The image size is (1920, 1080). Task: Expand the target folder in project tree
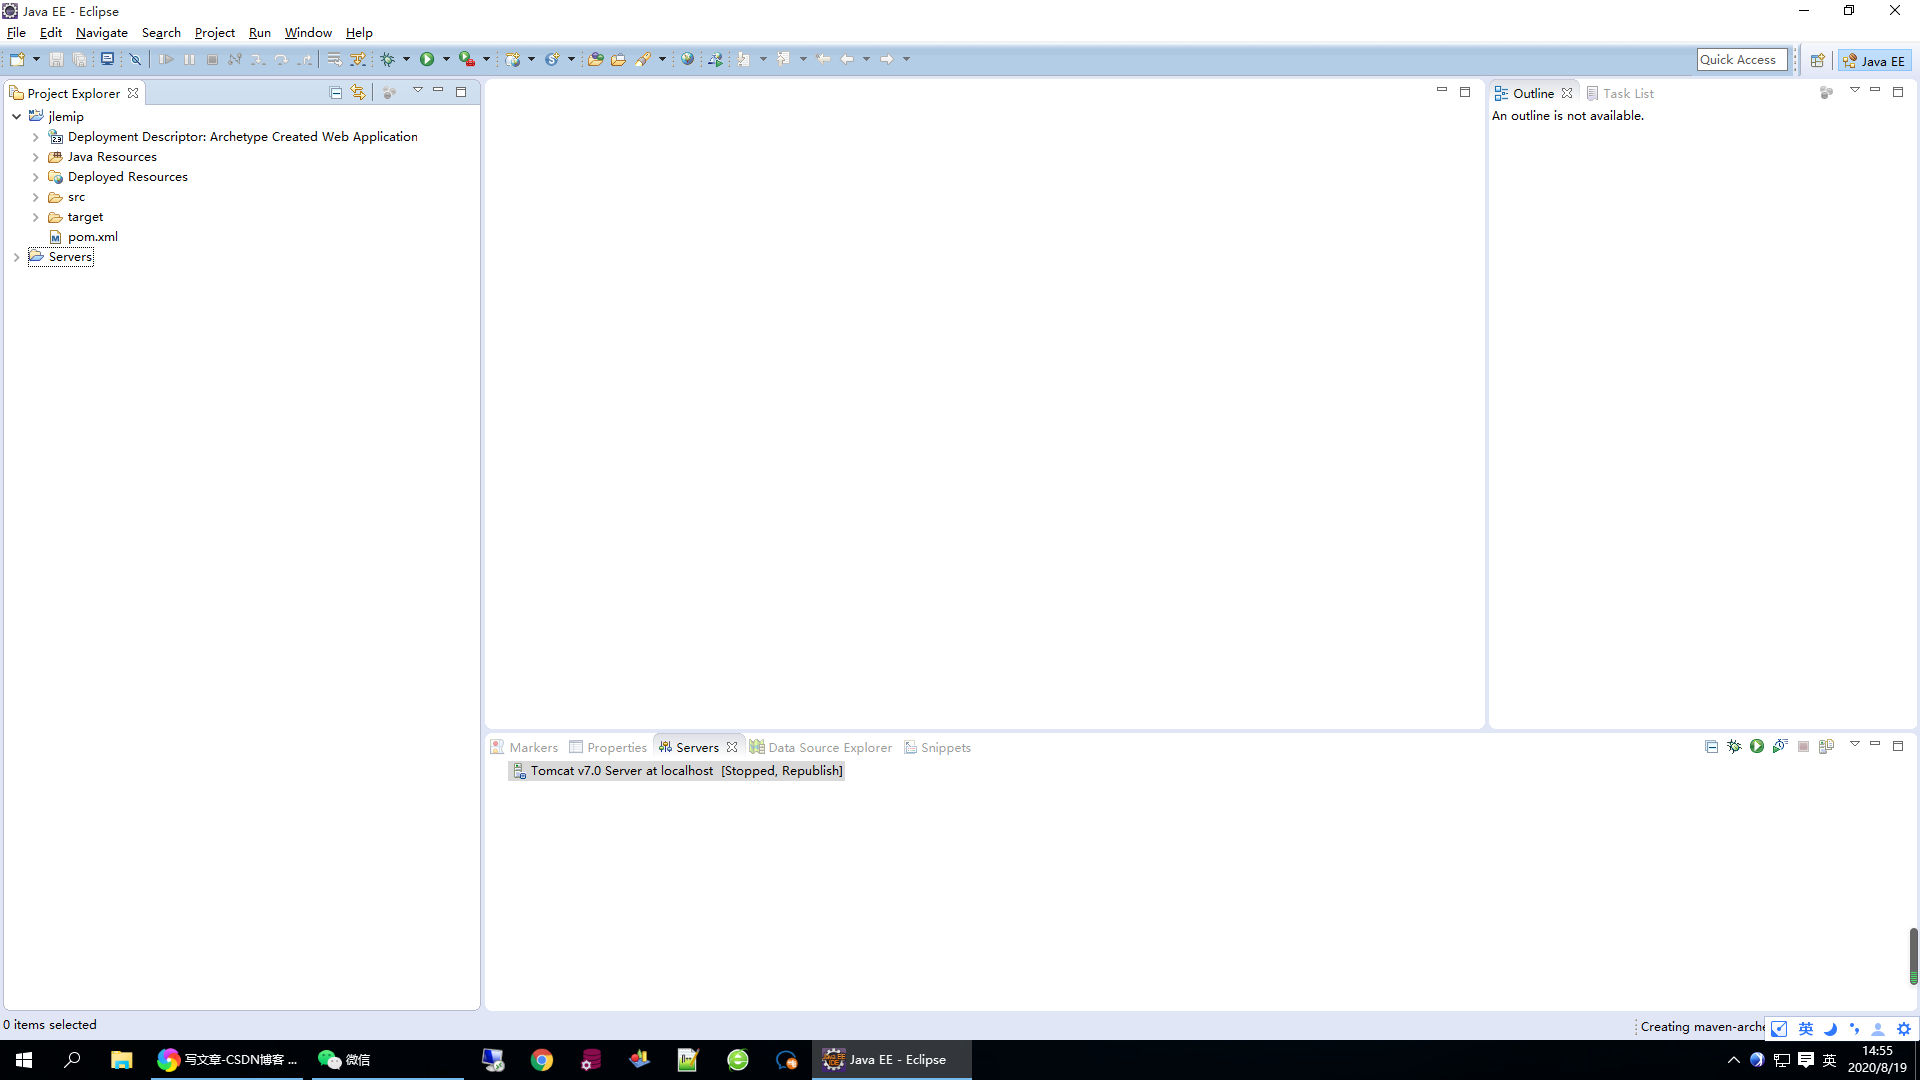[34, 216]
